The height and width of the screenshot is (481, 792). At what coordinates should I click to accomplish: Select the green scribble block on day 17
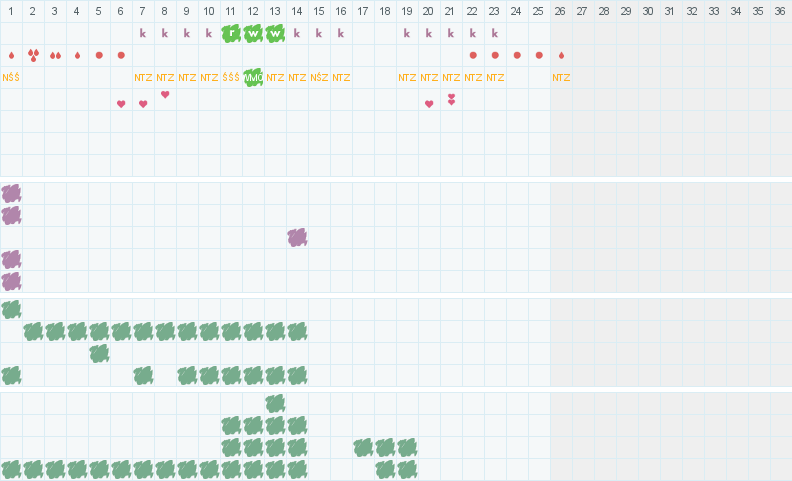click(363, 447)
